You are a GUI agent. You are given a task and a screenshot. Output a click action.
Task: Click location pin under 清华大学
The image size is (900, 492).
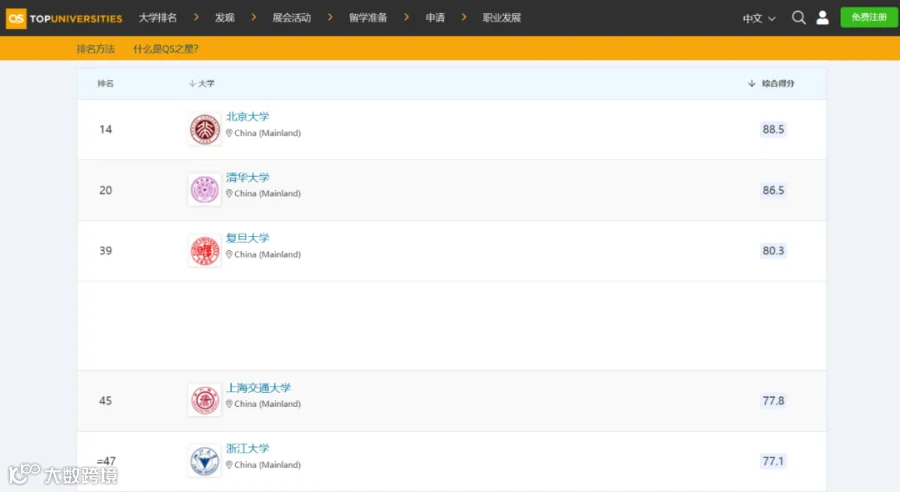pos(229,193)
